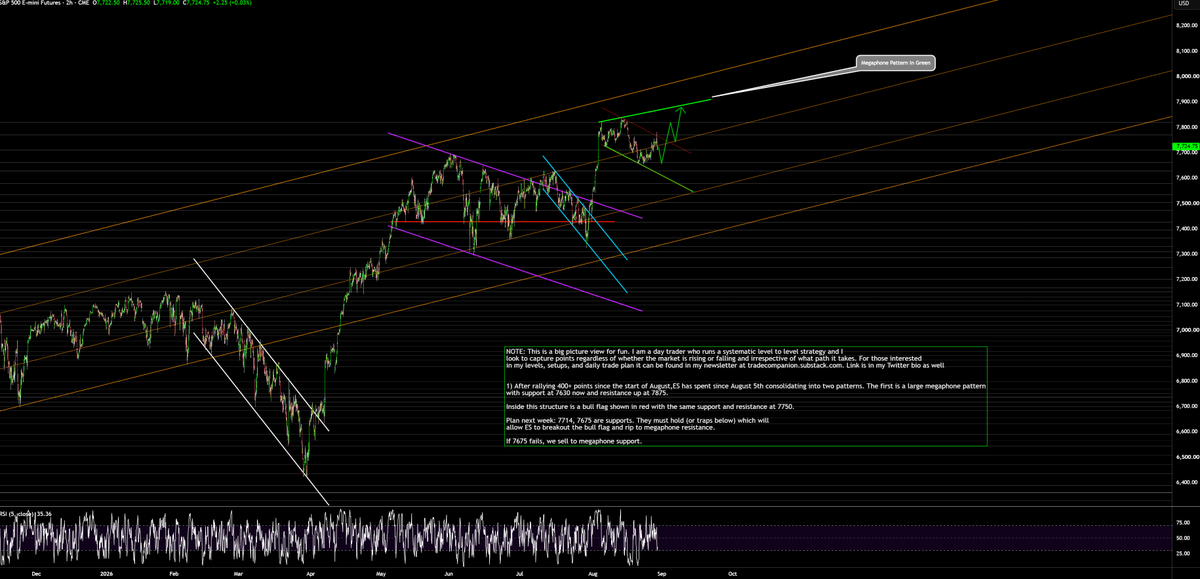Click the 6,700.00 price axis label
The width and height of the screenshot is (1200, 579).
1186,406
